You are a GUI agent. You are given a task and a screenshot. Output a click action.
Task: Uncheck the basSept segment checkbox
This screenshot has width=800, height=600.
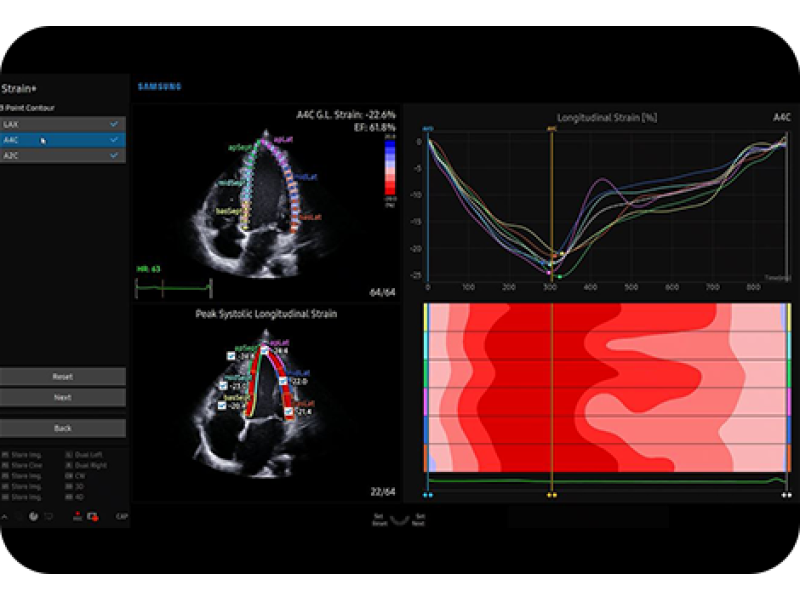coord(222,405)
